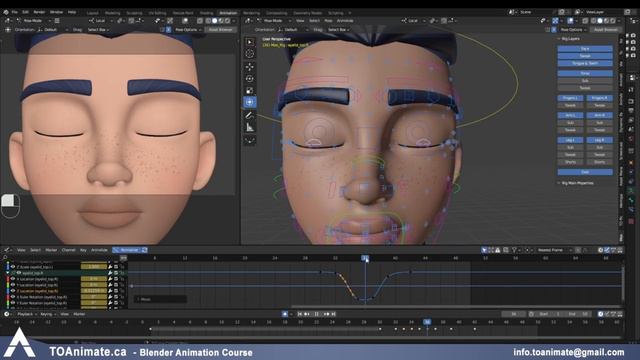
Task: Switch to the Layout workspace tab
Action: coord(93,13)
